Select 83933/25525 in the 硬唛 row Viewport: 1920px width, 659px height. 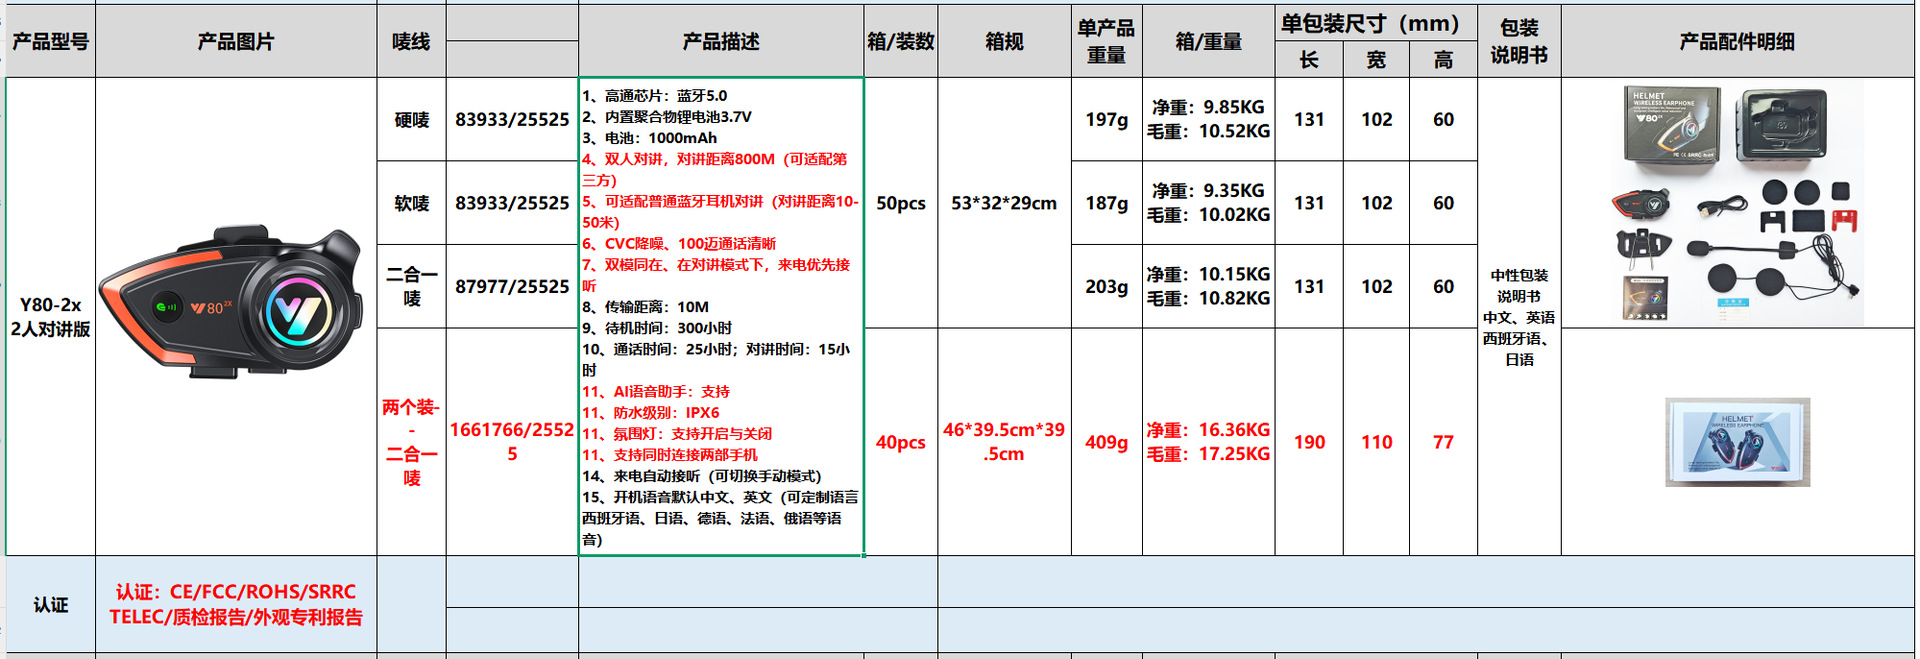512,119
